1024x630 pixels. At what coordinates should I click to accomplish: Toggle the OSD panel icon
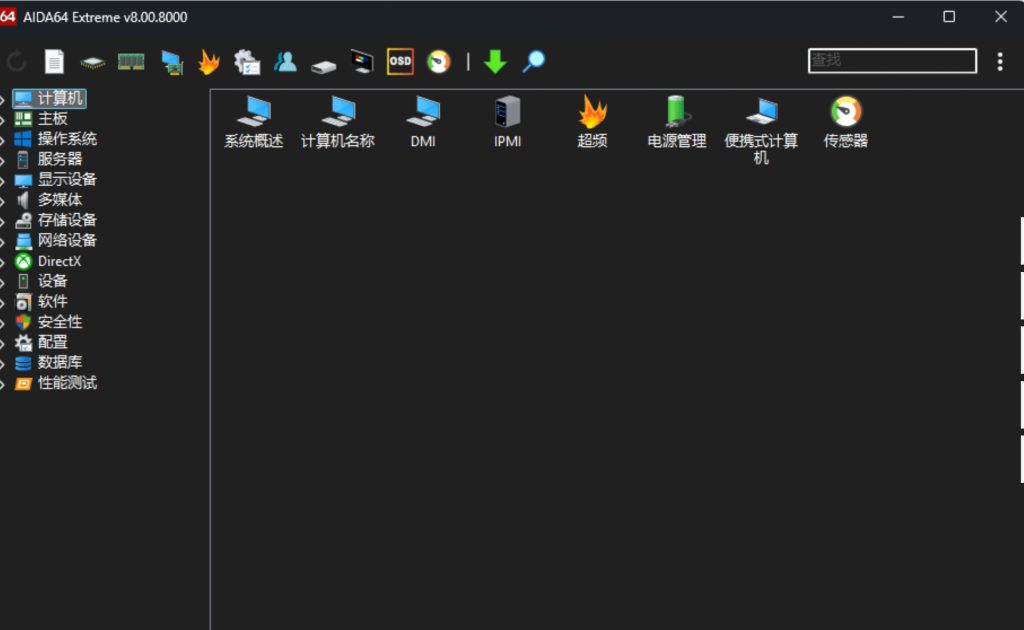pyautogui.click(x=400, y=61)
